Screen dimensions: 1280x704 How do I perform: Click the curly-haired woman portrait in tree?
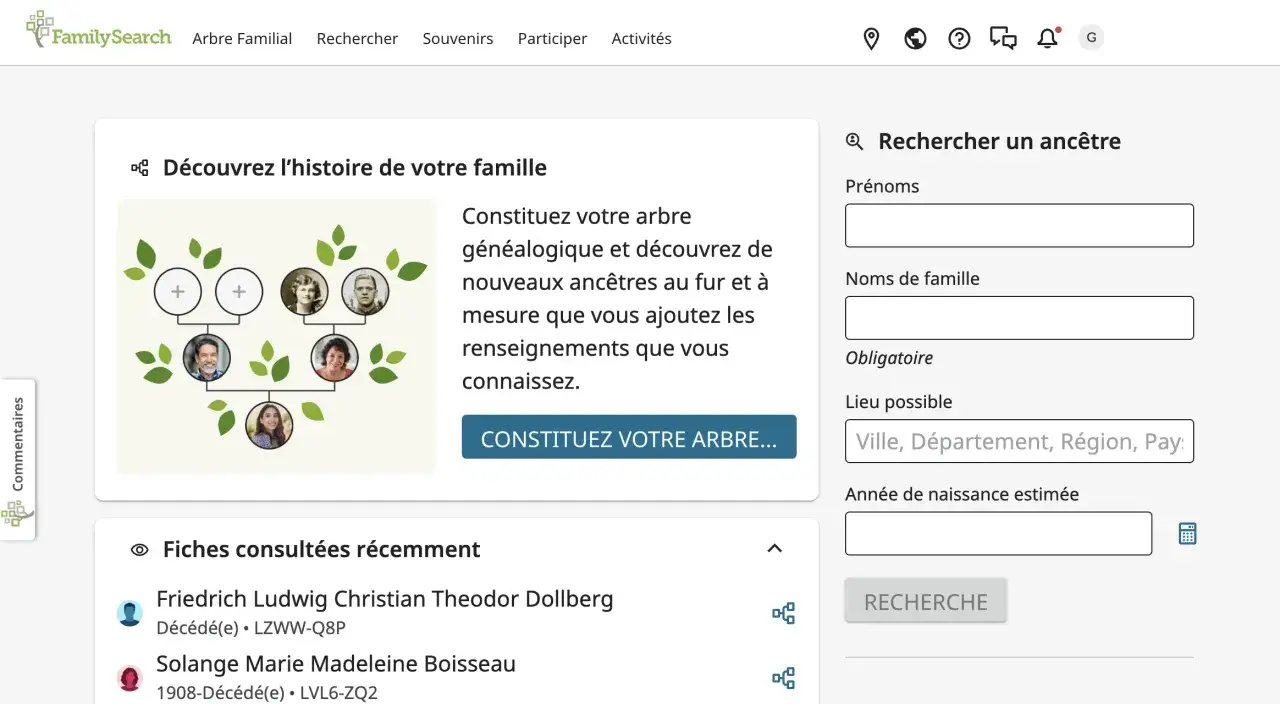coord(334,358)
